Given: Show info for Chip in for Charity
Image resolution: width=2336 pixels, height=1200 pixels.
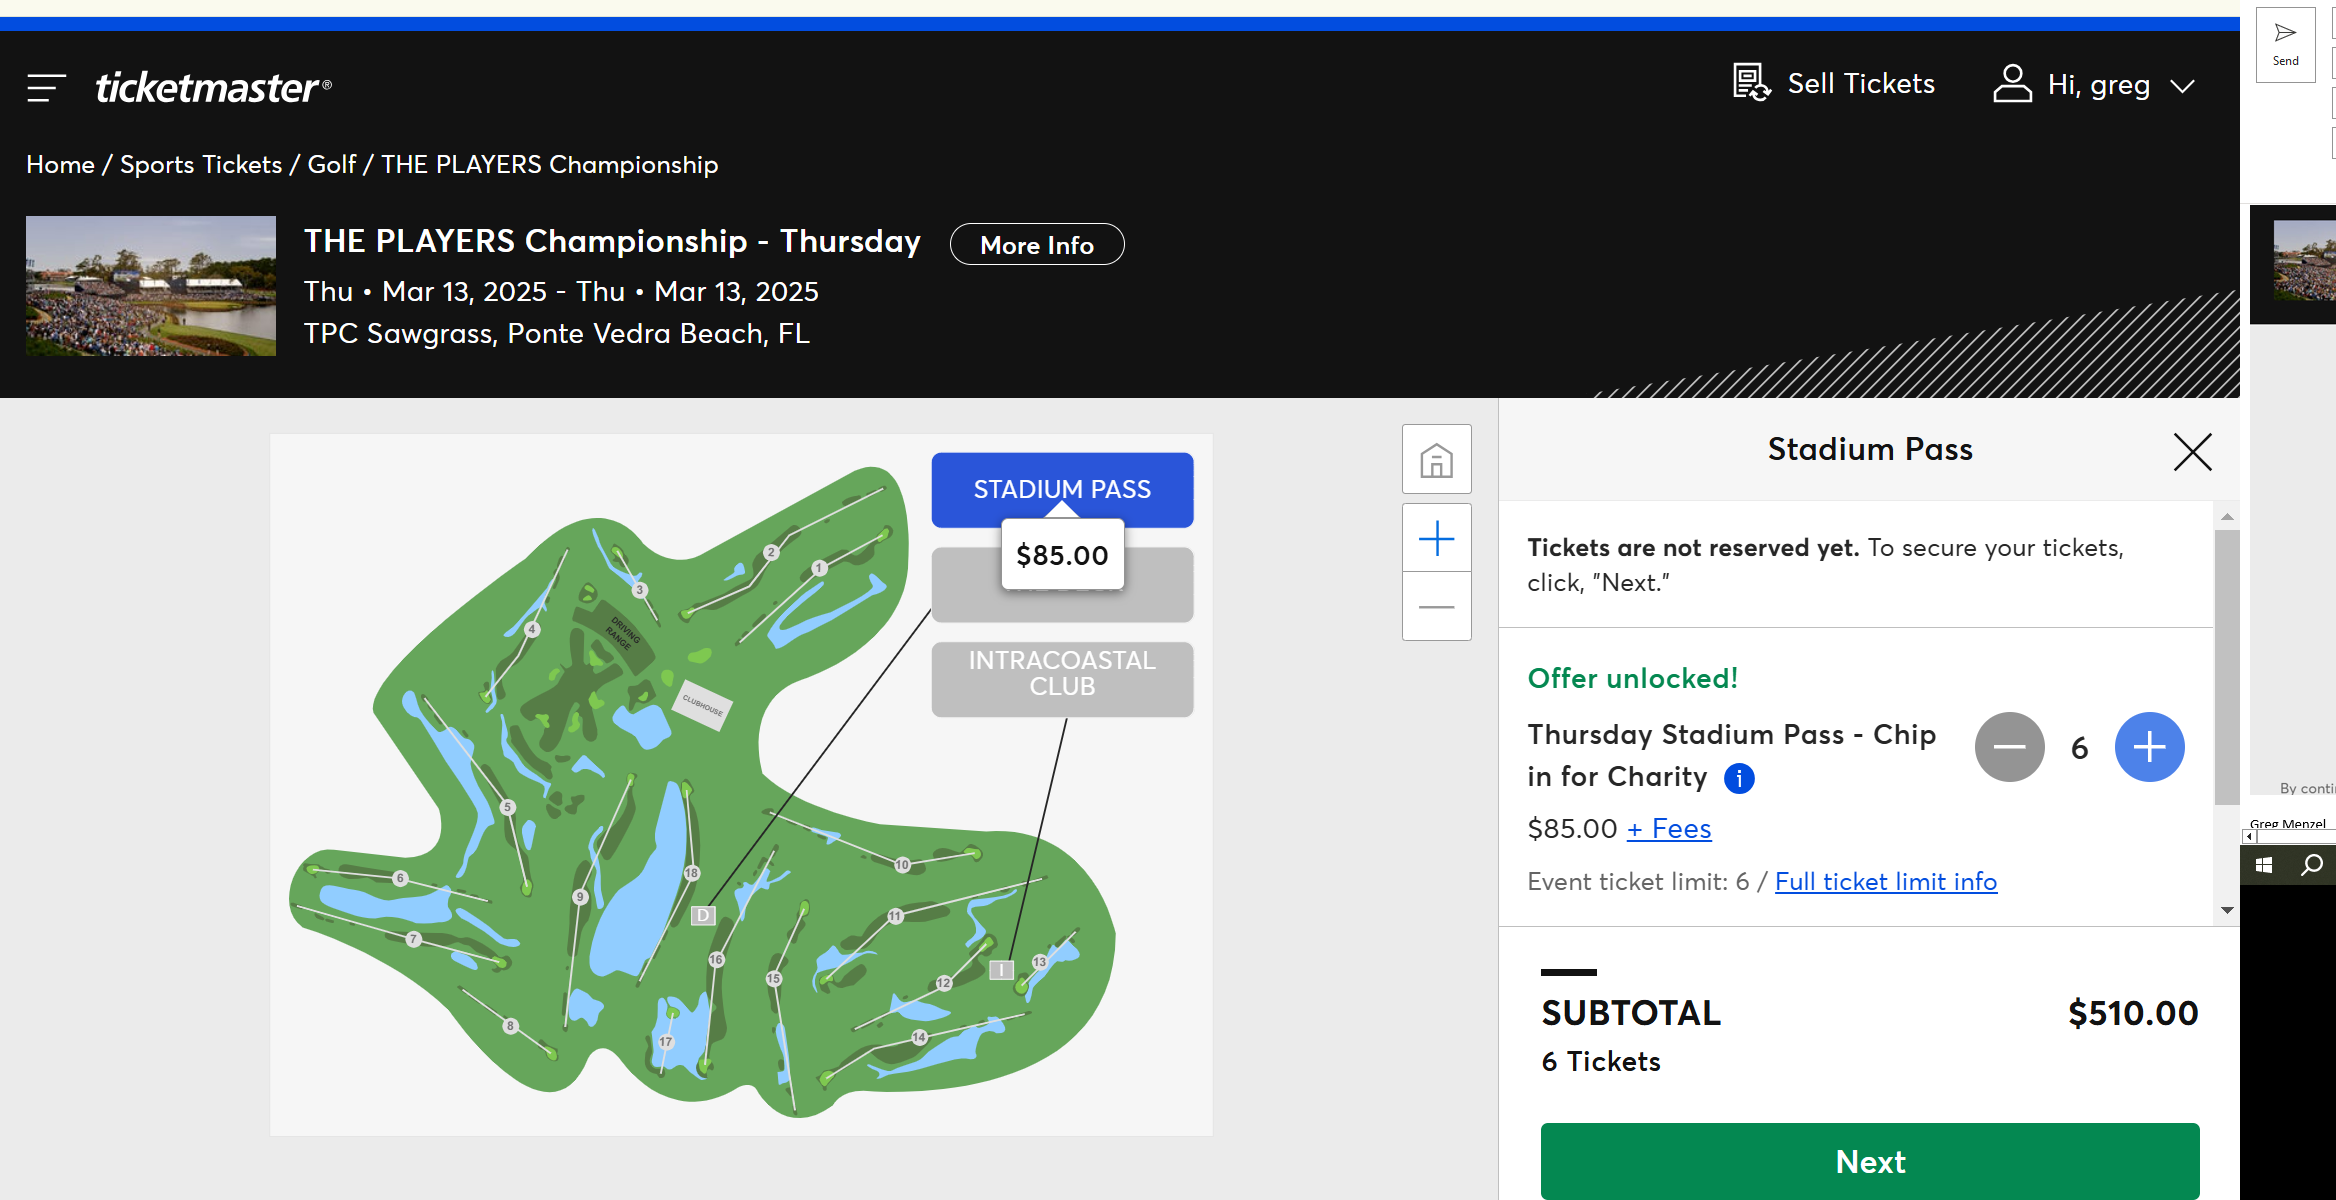Looking at the screenshot, I should coord(1739,778).
